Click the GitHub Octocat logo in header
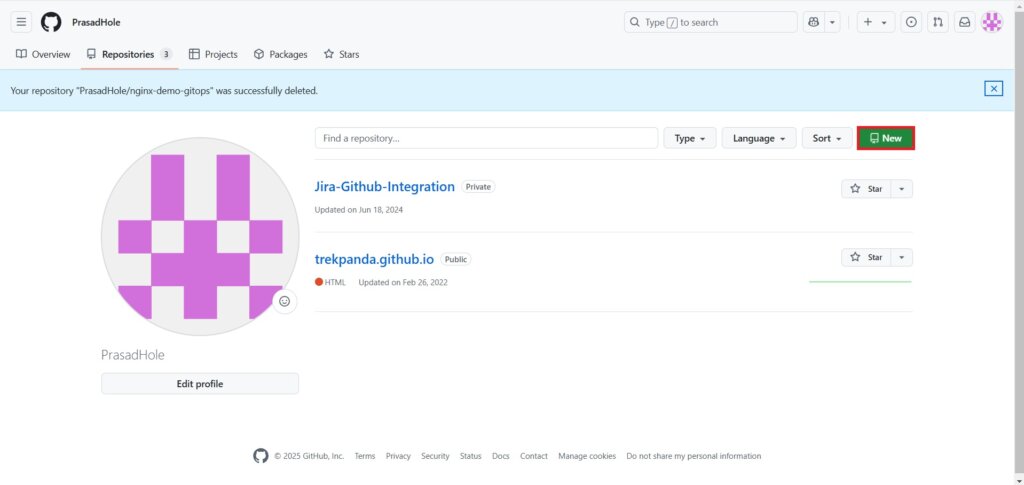This screenshot has height=485, width=1024. [x=51, y=22]
